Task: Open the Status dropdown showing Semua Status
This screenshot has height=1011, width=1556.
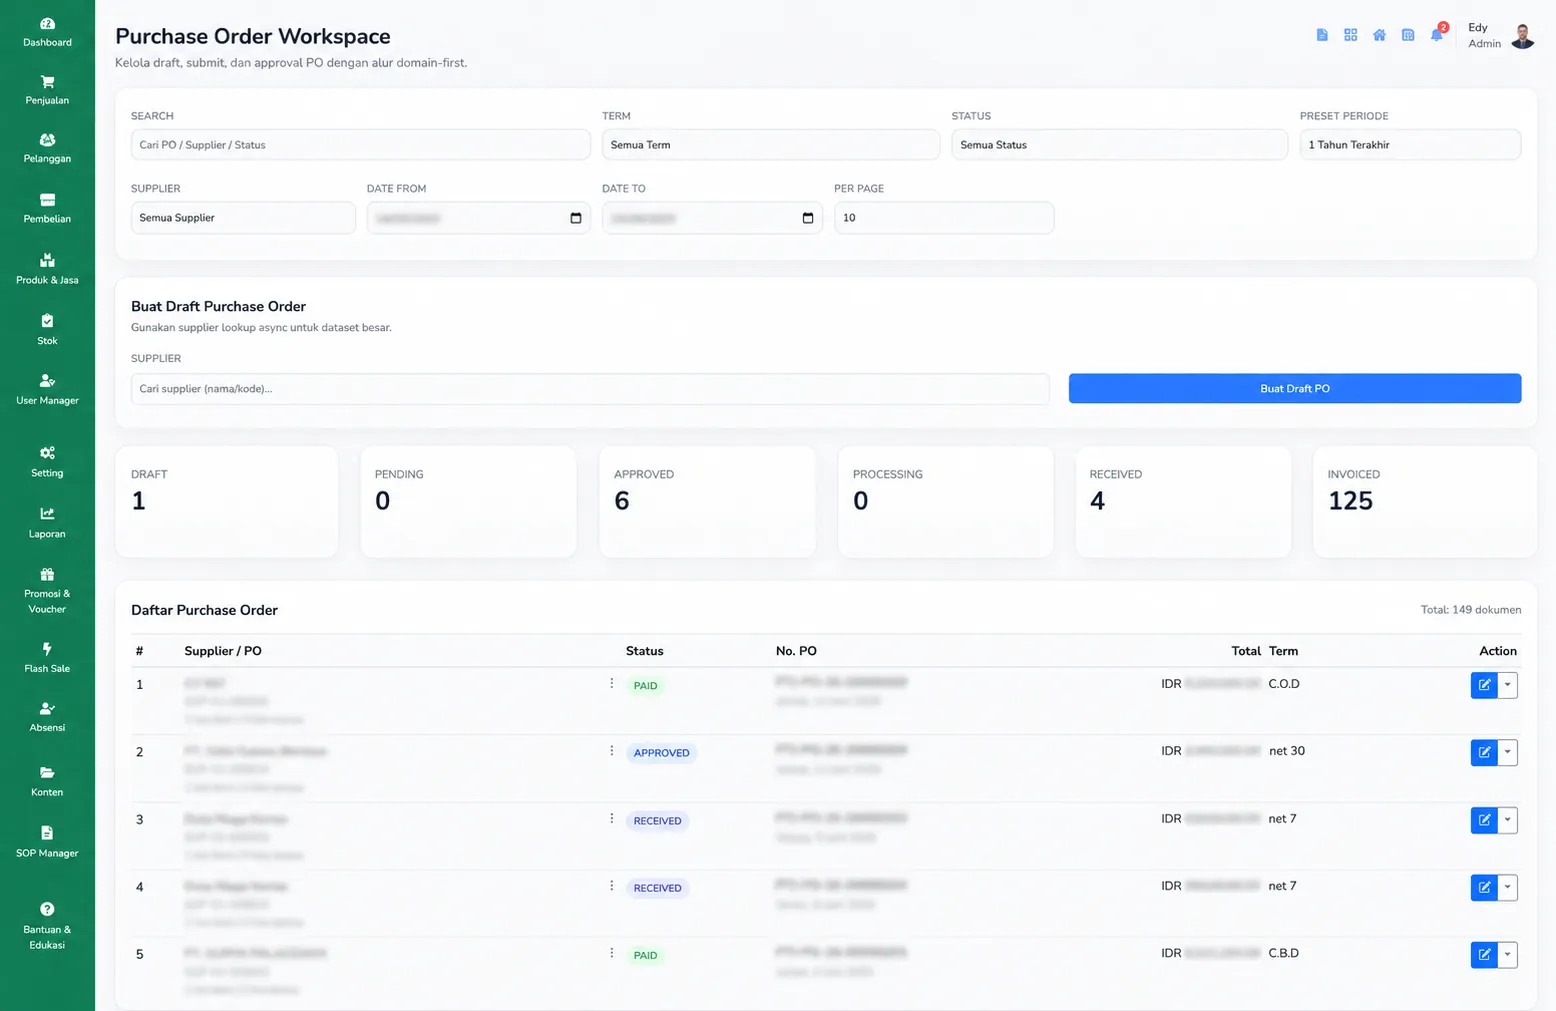Action: 1119,145
